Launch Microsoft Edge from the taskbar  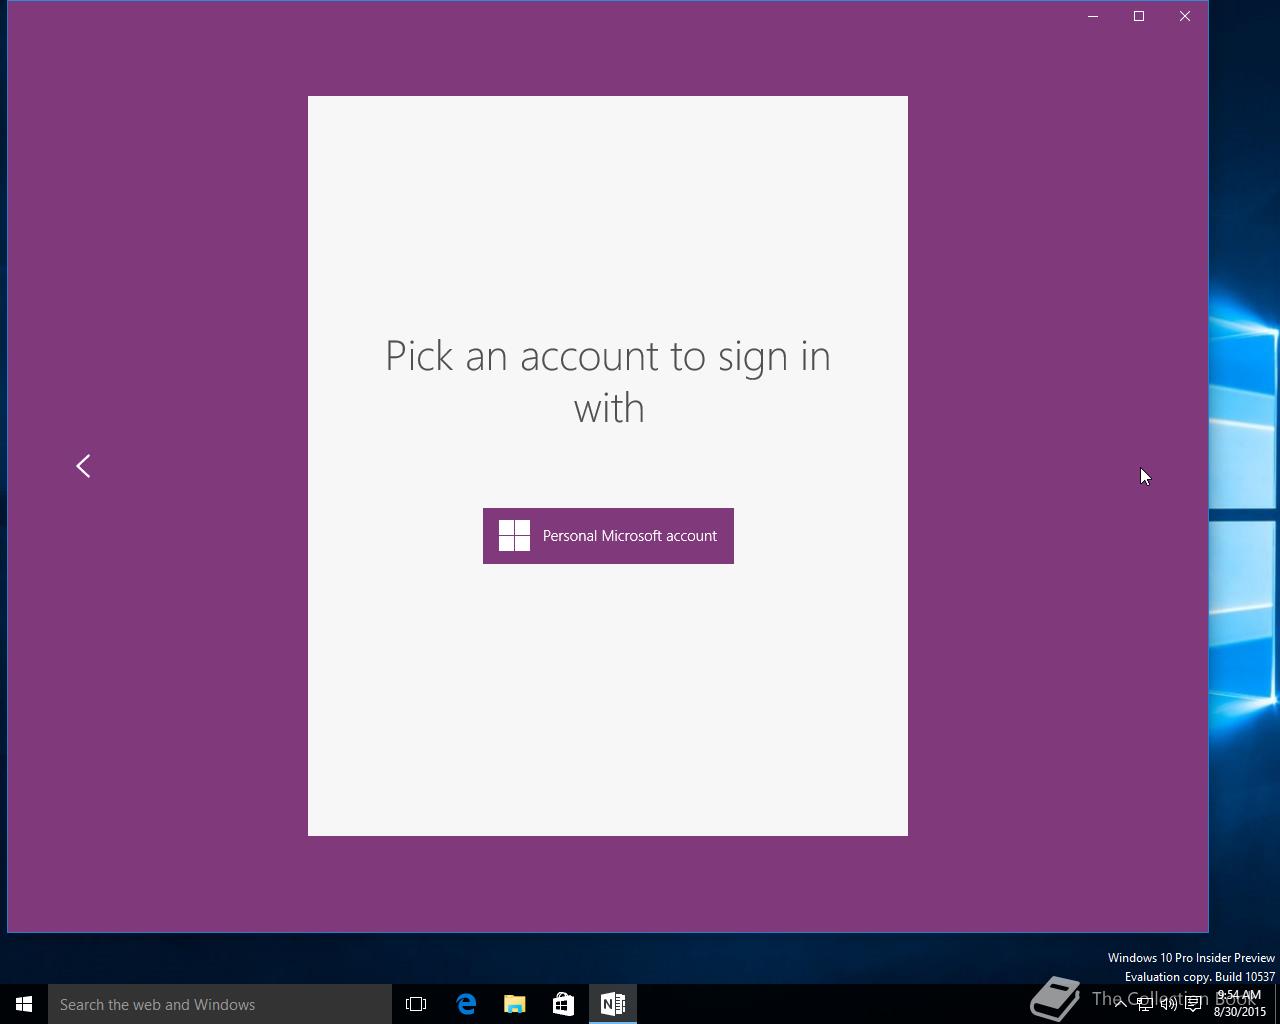click(466, 1004)
